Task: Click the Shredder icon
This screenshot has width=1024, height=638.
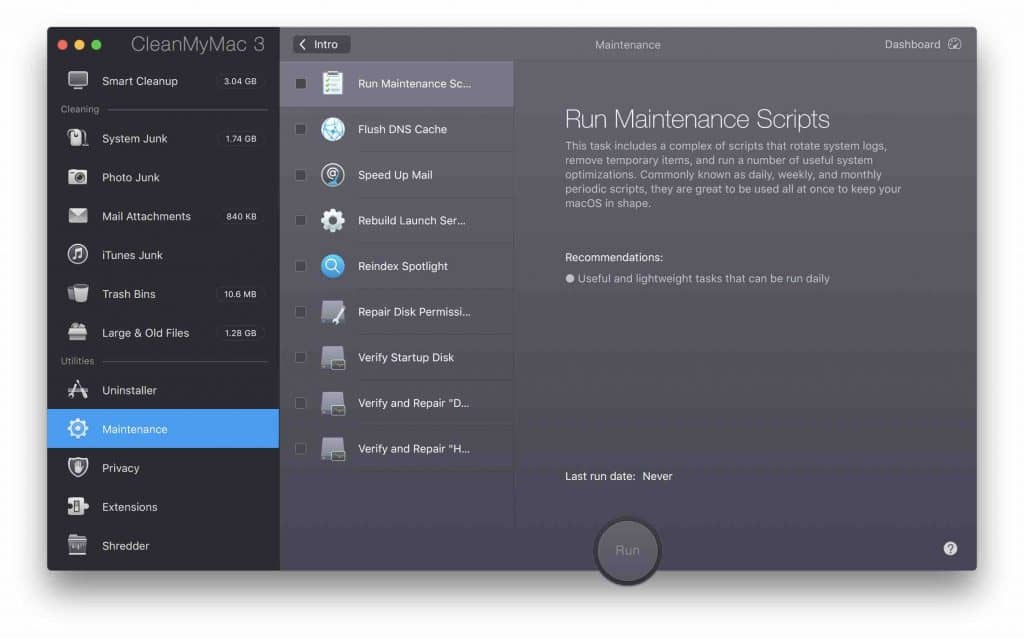Action: 78,545
